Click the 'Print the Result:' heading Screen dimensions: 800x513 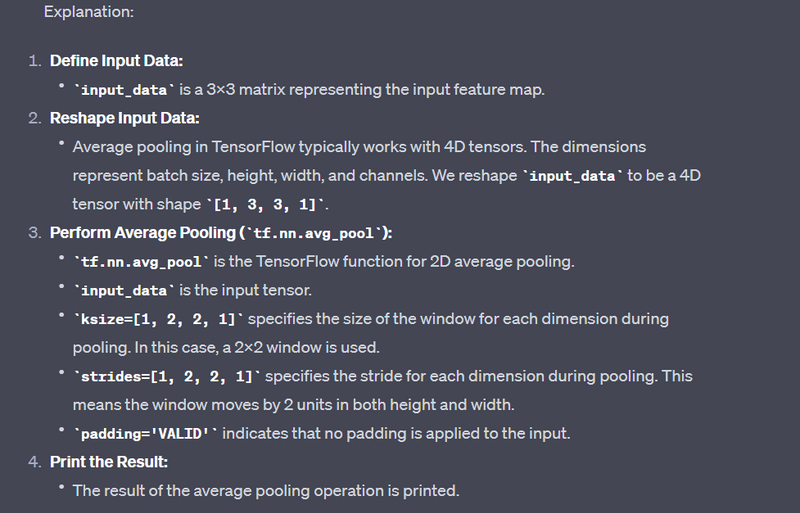tap(109, 462)
